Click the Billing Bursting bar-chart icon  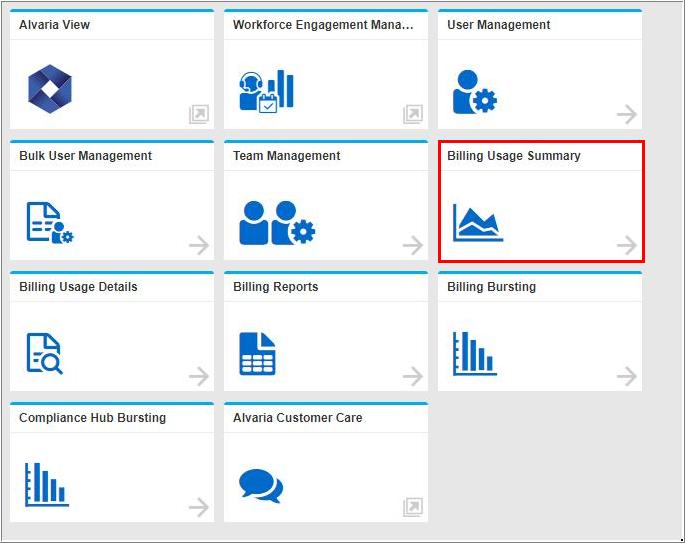pyautogui.click(x=474, y=354)
